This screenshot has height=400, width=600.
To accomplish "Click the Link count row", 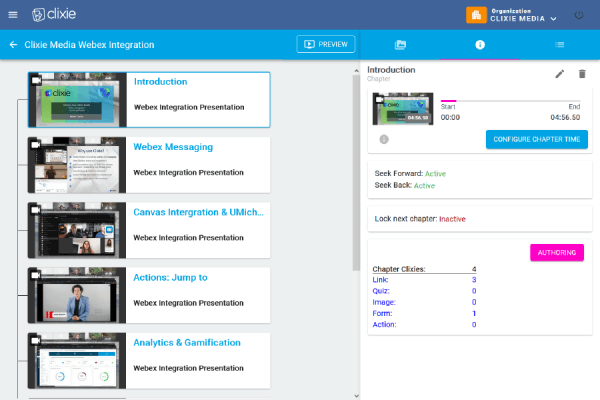I will [x=424, y=280].
